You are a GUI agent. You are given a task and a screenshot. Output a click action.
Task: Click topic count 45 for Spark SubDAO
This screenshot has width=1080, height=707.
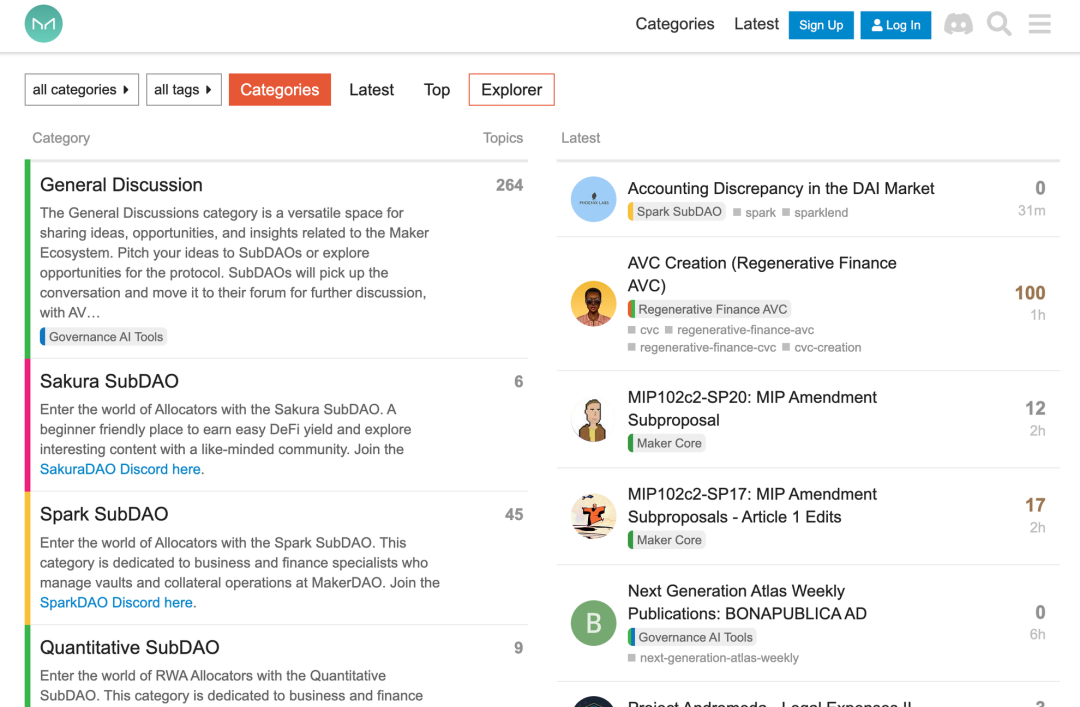click(514, 515)
